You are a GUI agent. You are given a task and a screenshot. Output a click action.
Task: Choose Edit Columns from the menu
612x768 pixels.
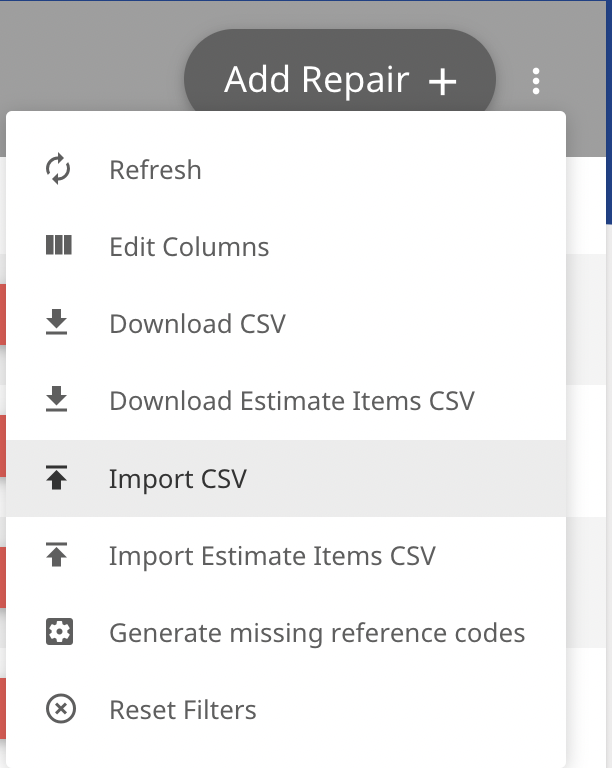tap(286, 246)
